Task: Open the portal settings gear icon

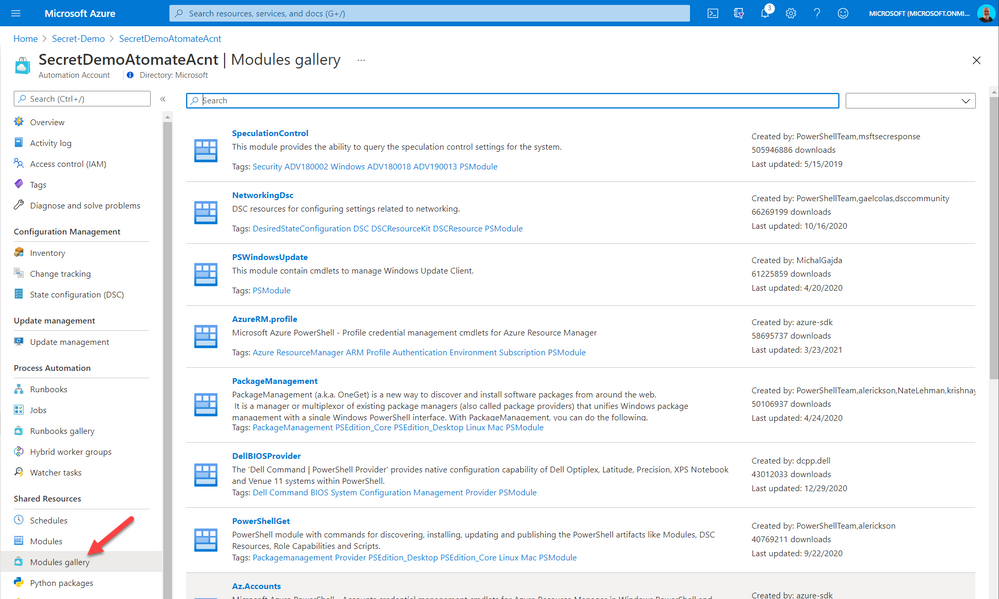Action: pyautogui.click(x=791, y=14)
